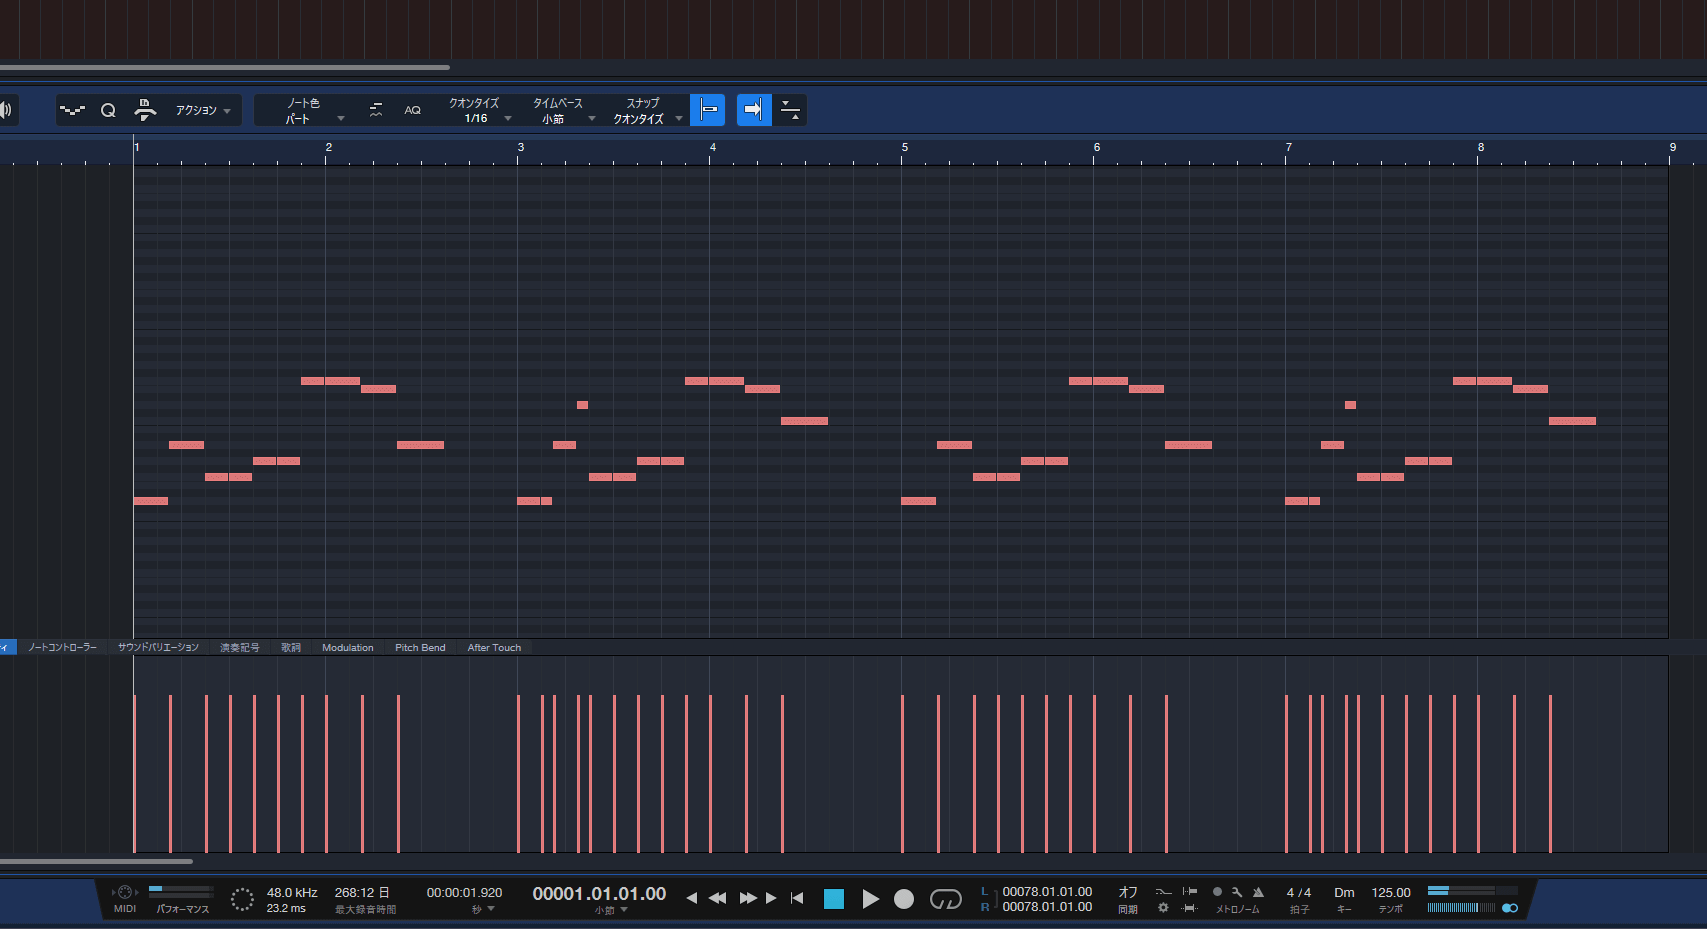Click bar 5 on the timeline ruler
Viewport: 1707px width, 929px height.
(x=904, y=148)
